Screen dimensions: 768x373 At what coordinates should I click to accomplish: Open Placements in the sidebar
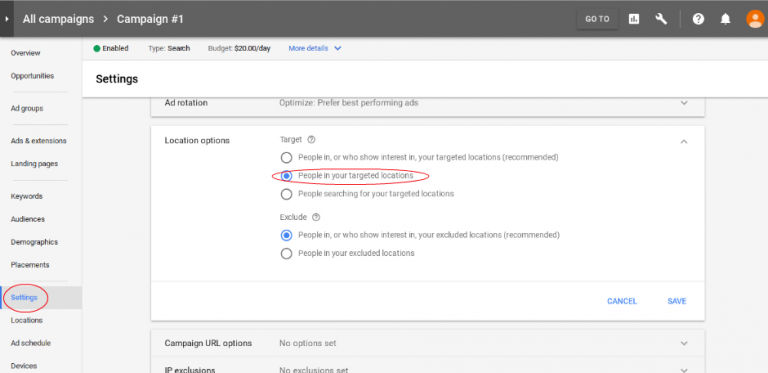tap(30, 265)
